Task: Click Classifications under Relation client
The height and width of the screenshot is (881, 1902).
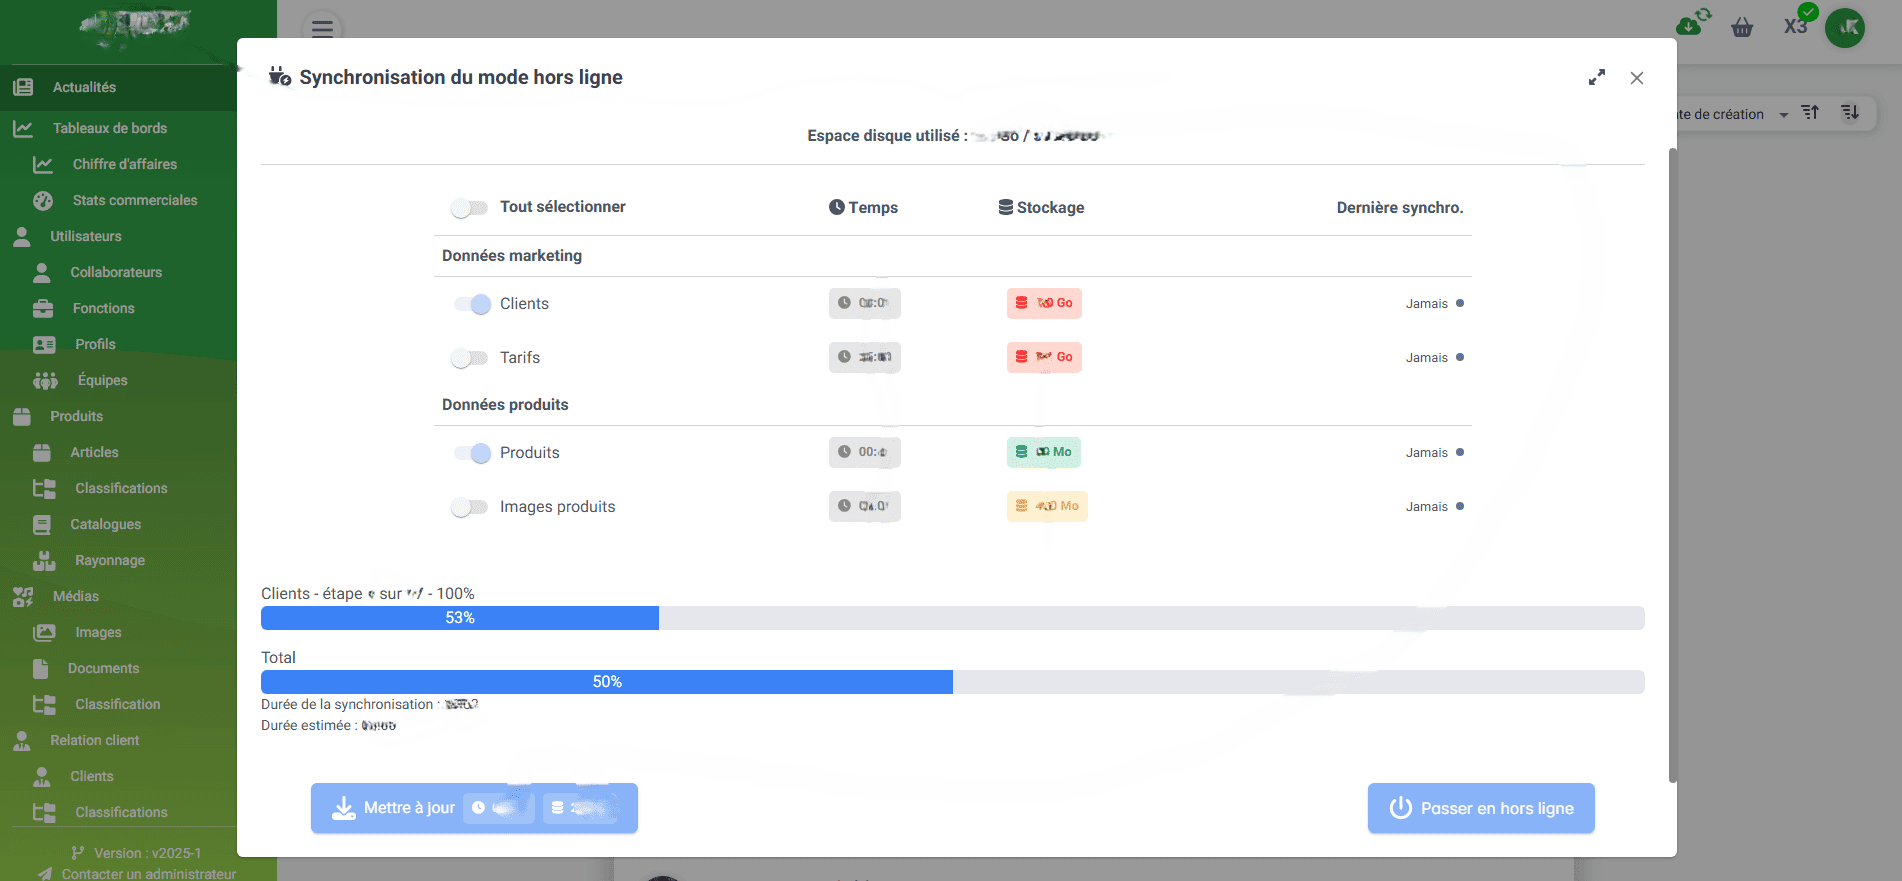Action: pyautogui.click(x=121, y=812)
